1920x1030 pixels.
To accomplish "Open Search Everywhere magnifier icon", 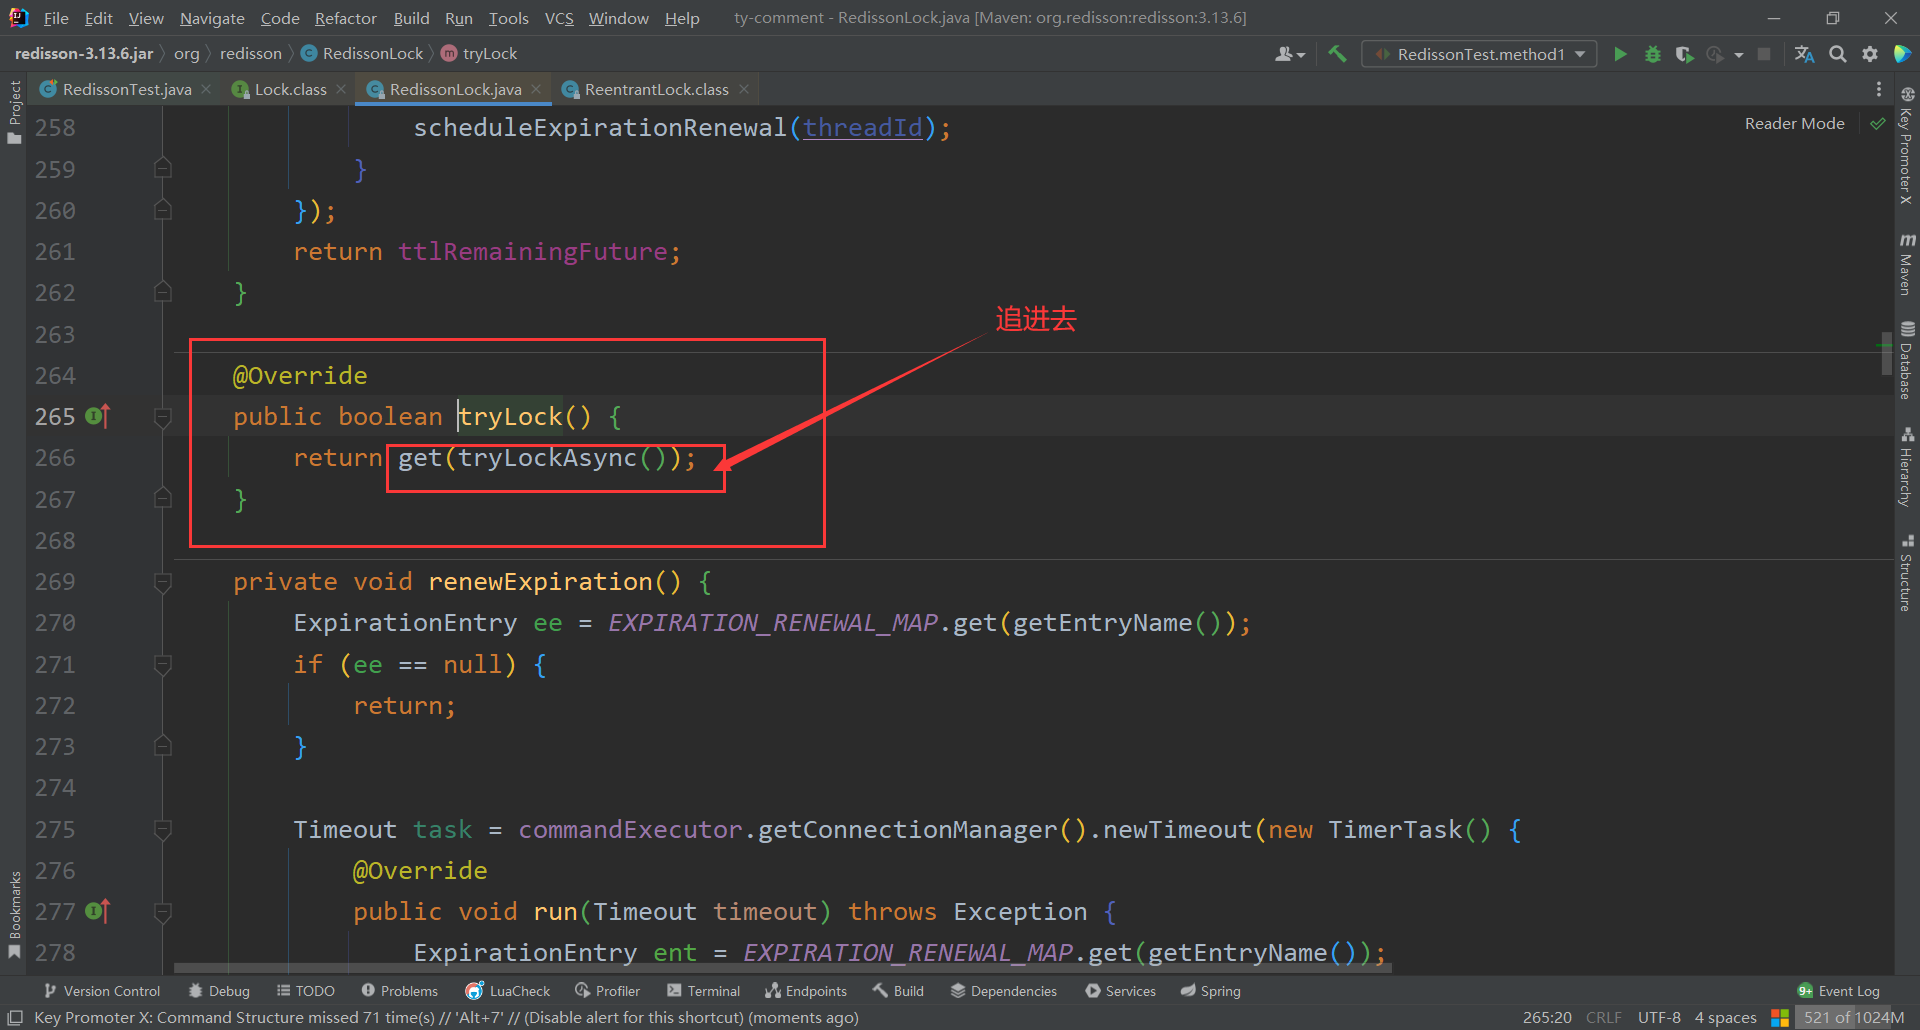I will (1837, 54).
